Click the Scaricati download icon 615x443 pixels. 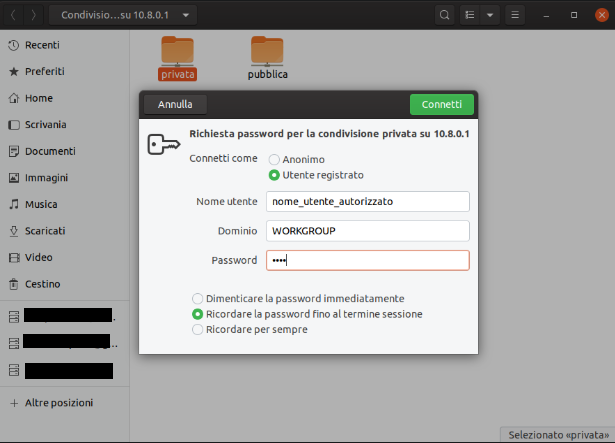[x=14, y=231]
